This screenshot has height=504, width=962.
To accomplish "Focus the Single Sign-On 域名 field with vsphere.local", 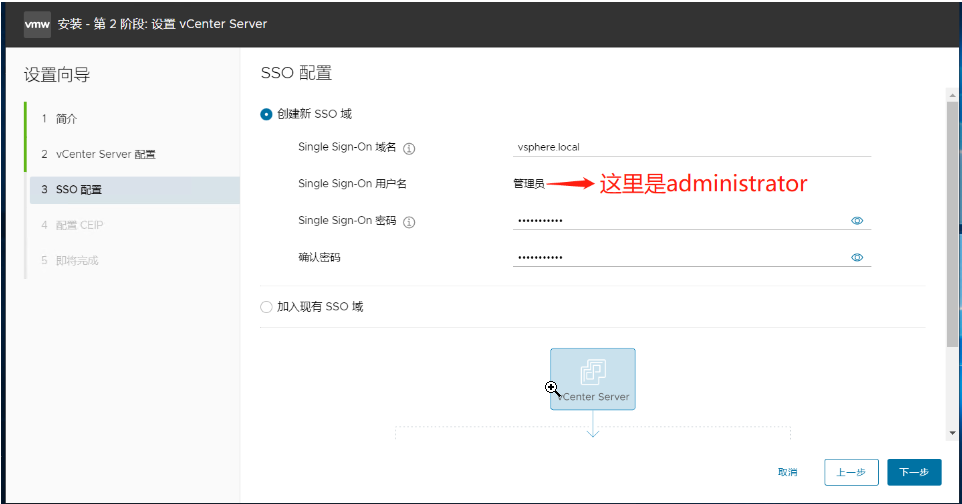I will tap(691, 147).
